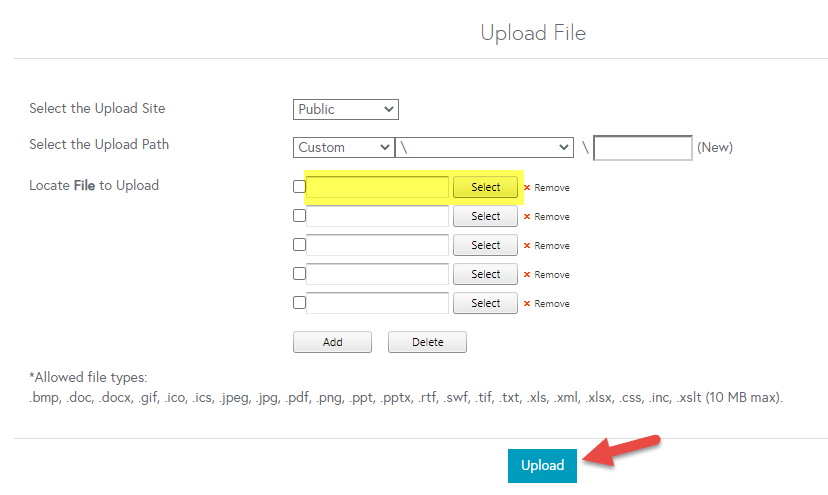Focus the New folder name text field
This screenshot has height=495, width=828.
pos(642,148)
